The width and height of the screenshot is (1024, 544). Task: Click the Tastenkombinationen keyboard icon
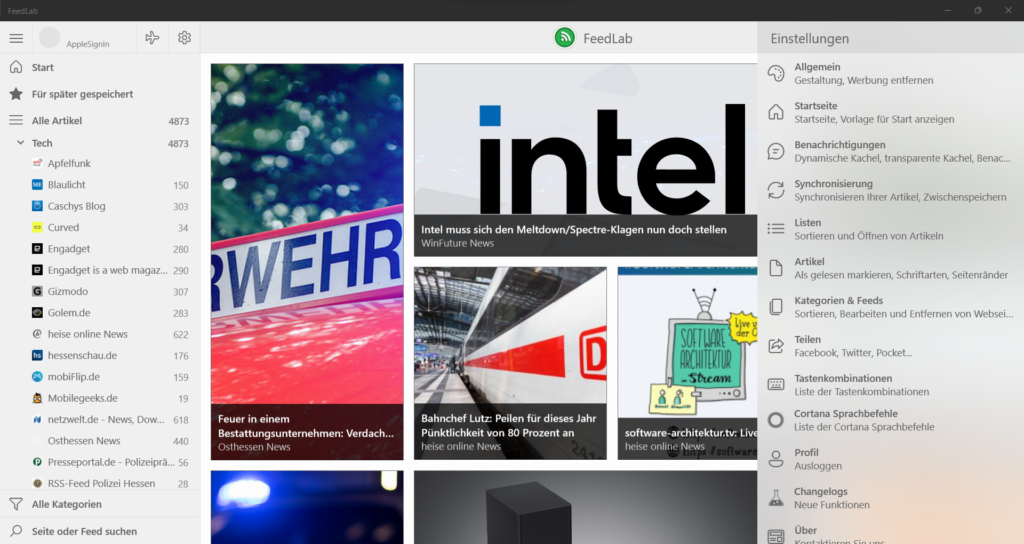pos(775,385)
